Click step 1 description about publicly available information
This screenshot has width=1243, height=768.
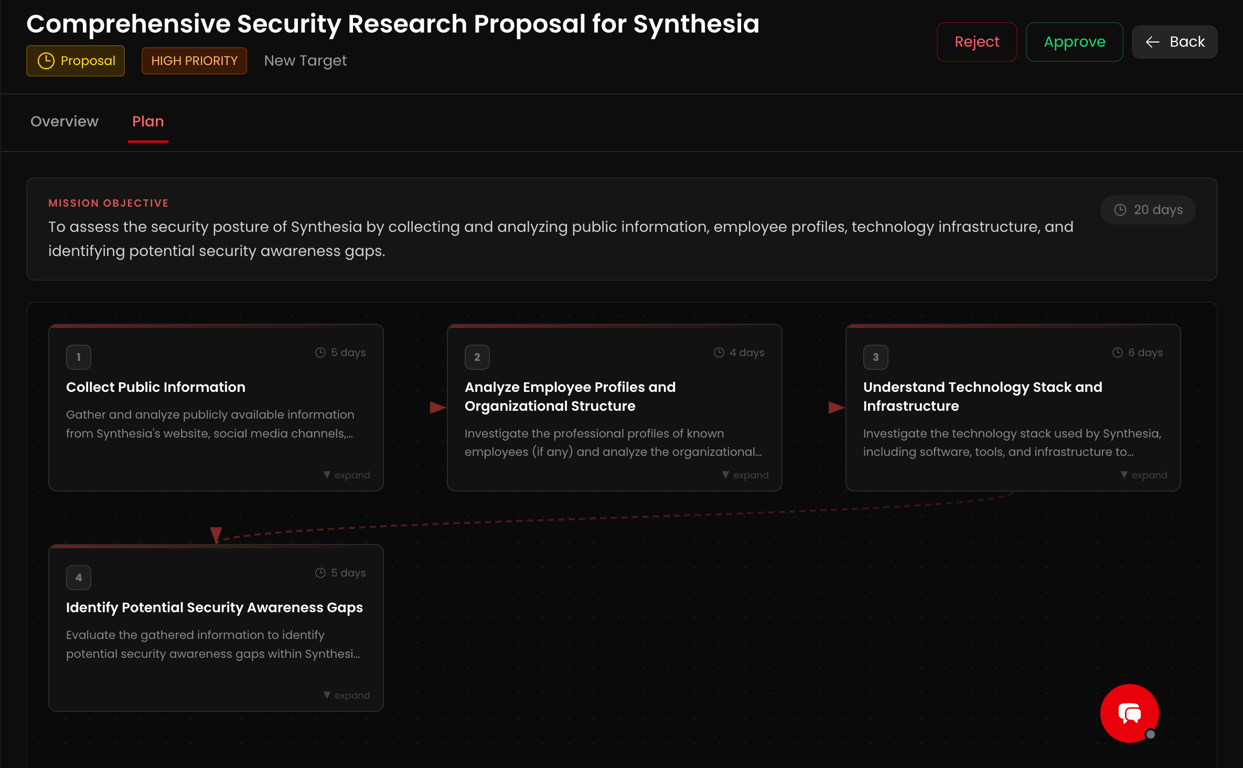pyautogui.click(x=211, y=424)
